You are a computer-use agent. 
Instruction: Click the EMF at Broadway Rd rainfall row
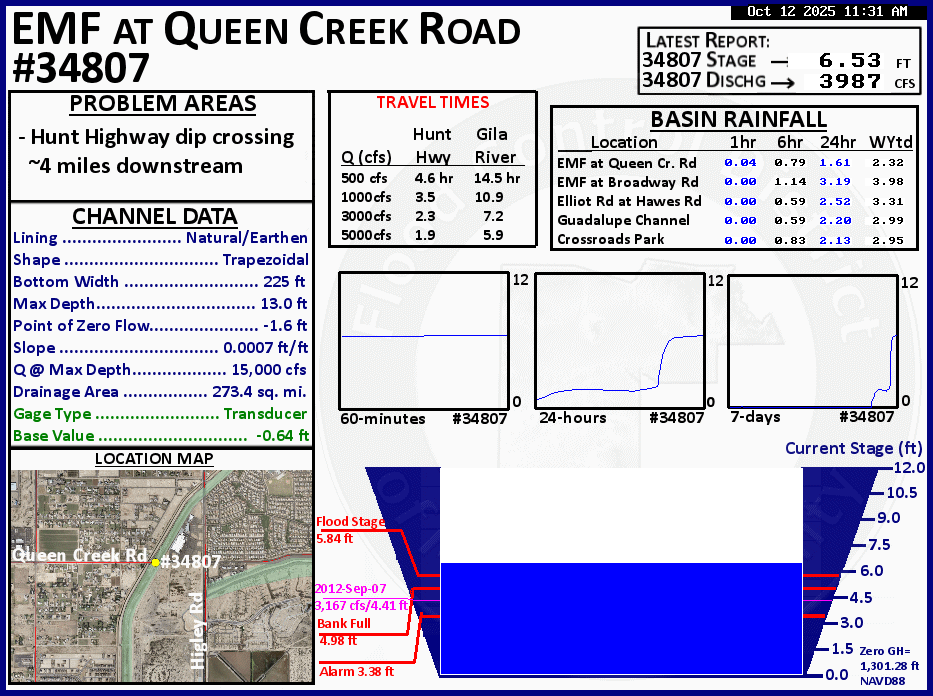628,181
